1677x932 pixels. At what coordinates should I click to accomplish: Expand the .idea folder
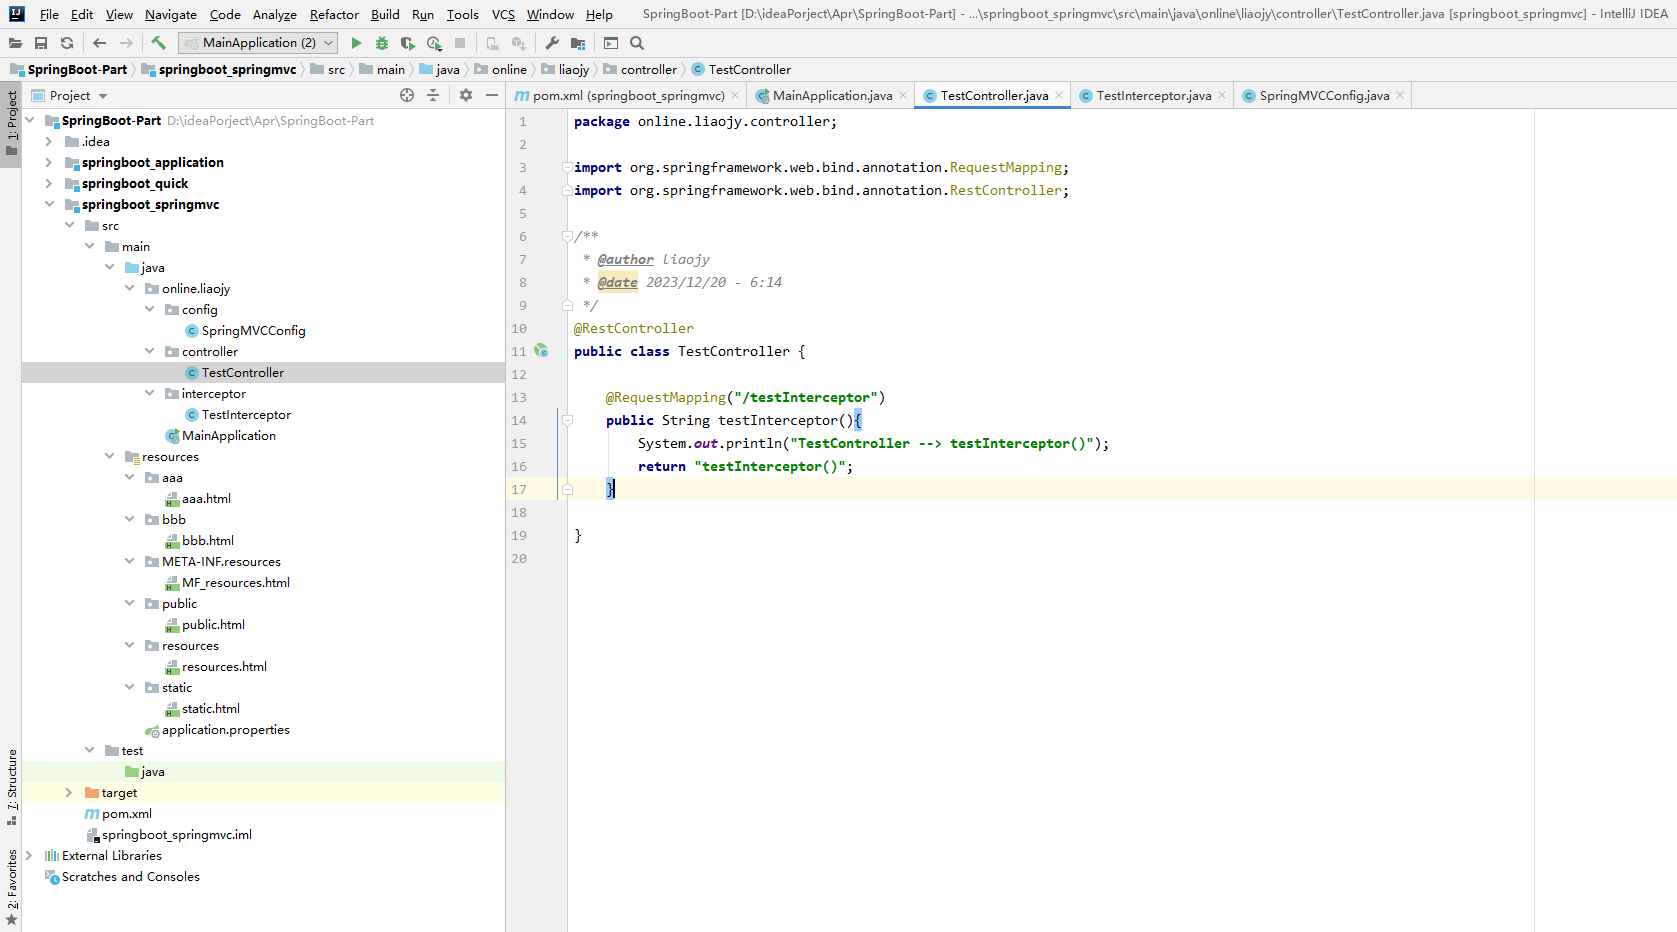(x=49, y=141)
